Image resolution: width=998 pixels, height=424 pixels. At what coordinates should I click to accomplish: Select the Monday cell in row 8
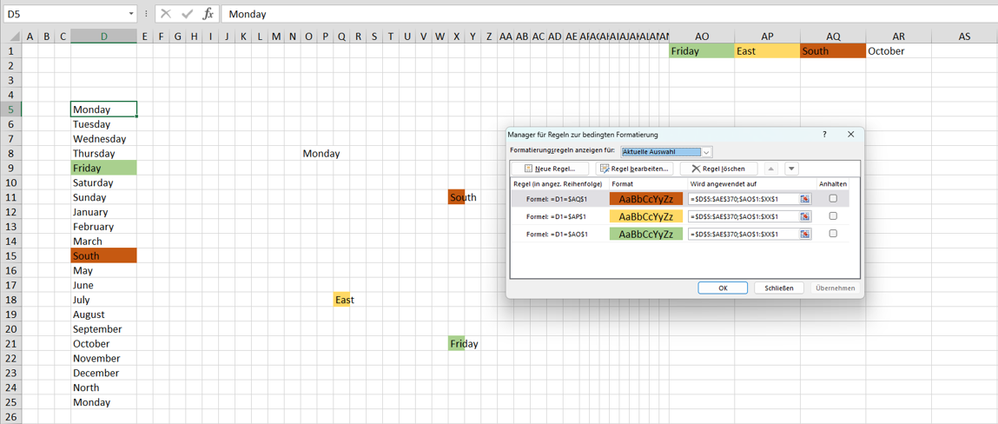click(309, 153)
